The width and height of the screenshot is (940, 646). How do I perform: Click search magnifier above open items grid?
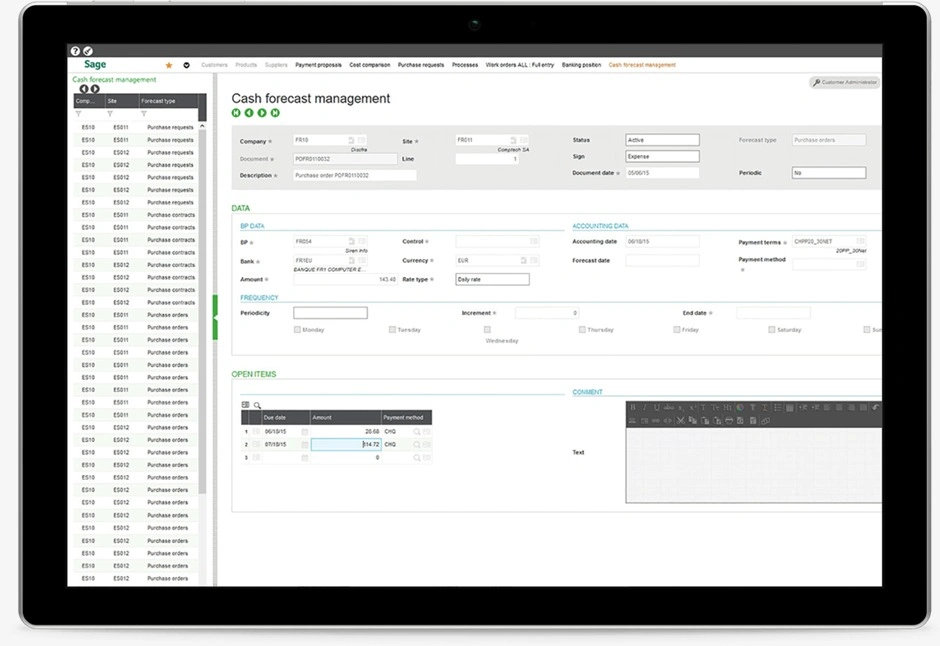[257, 405]
